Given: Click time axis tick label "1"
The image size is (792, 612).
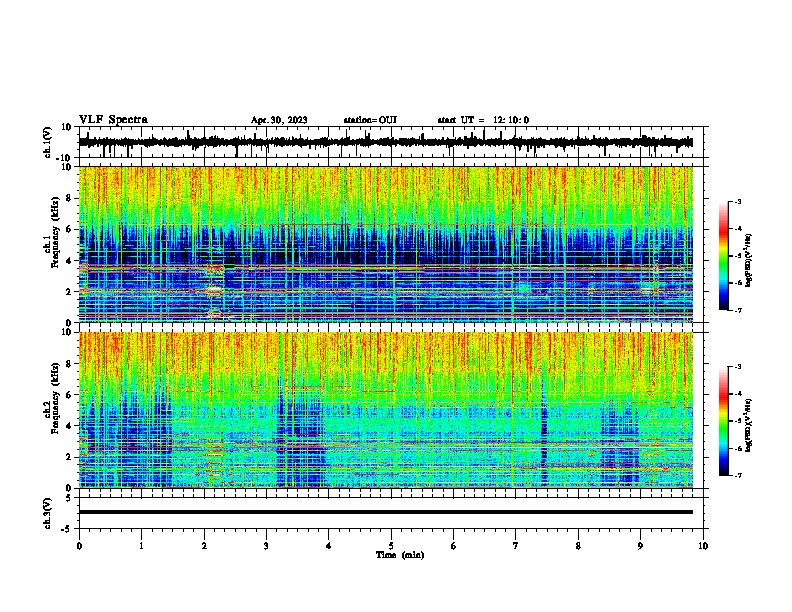Looking at the screenshot, I should tap(141, 546).
